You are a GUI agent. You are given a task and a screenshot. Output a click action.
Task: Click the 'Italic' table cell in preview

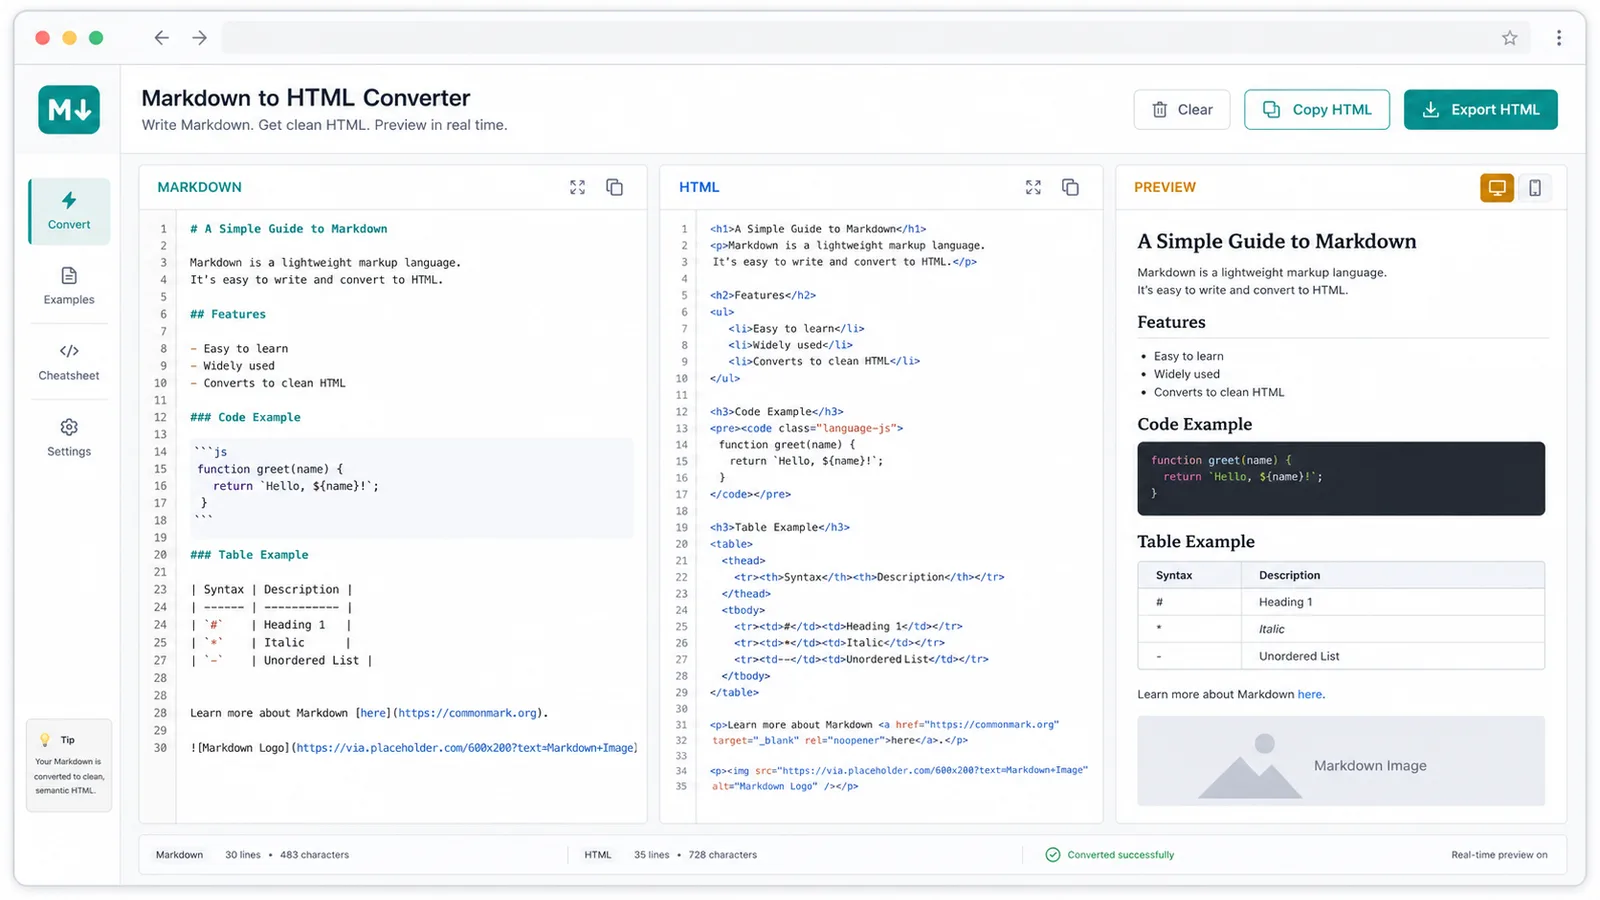click(1272, 629)
